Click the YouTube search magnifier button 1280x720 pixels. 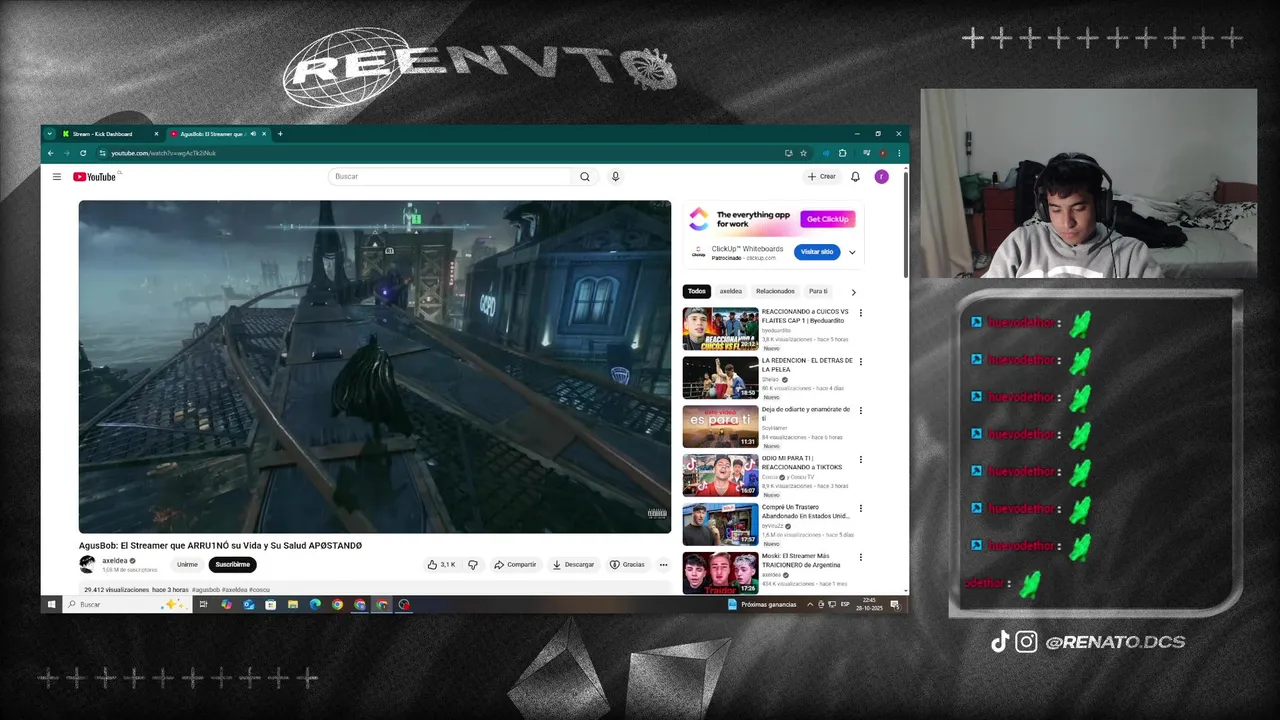[x=585, y=177]
